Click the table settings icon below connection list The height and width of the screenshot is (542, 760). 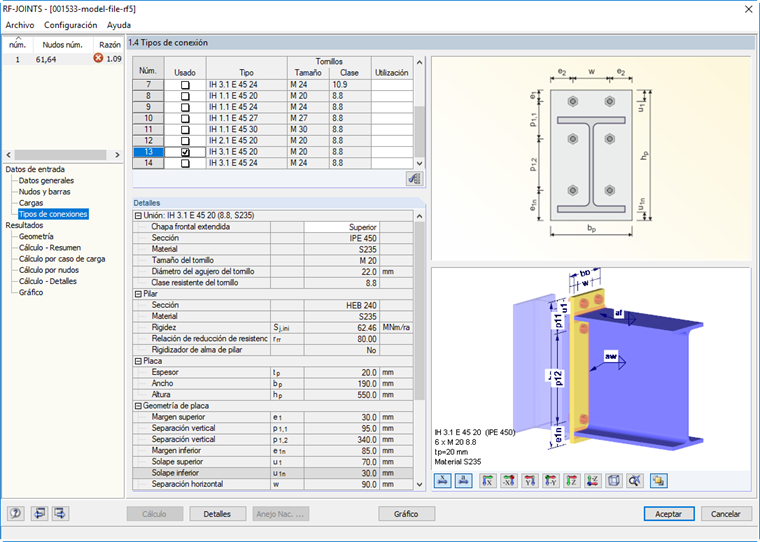pos(414,179)
